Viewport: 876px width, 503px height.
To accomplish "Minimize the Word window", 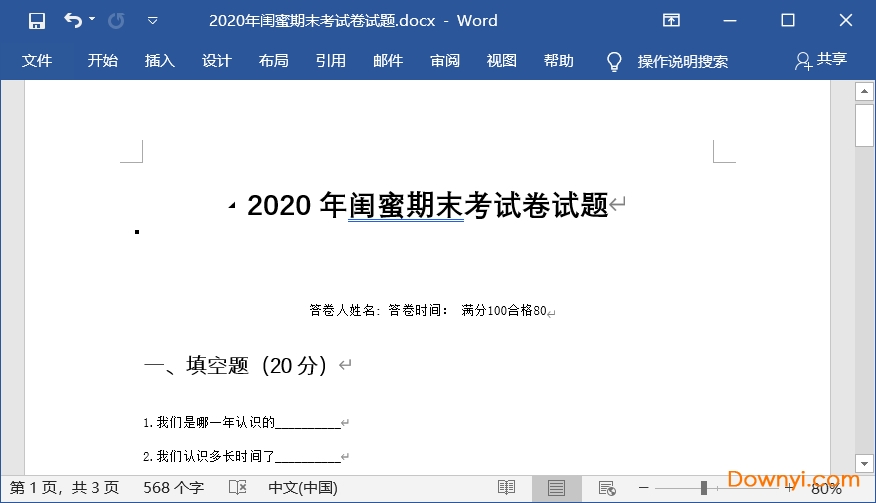I will [x=730, y=21].
